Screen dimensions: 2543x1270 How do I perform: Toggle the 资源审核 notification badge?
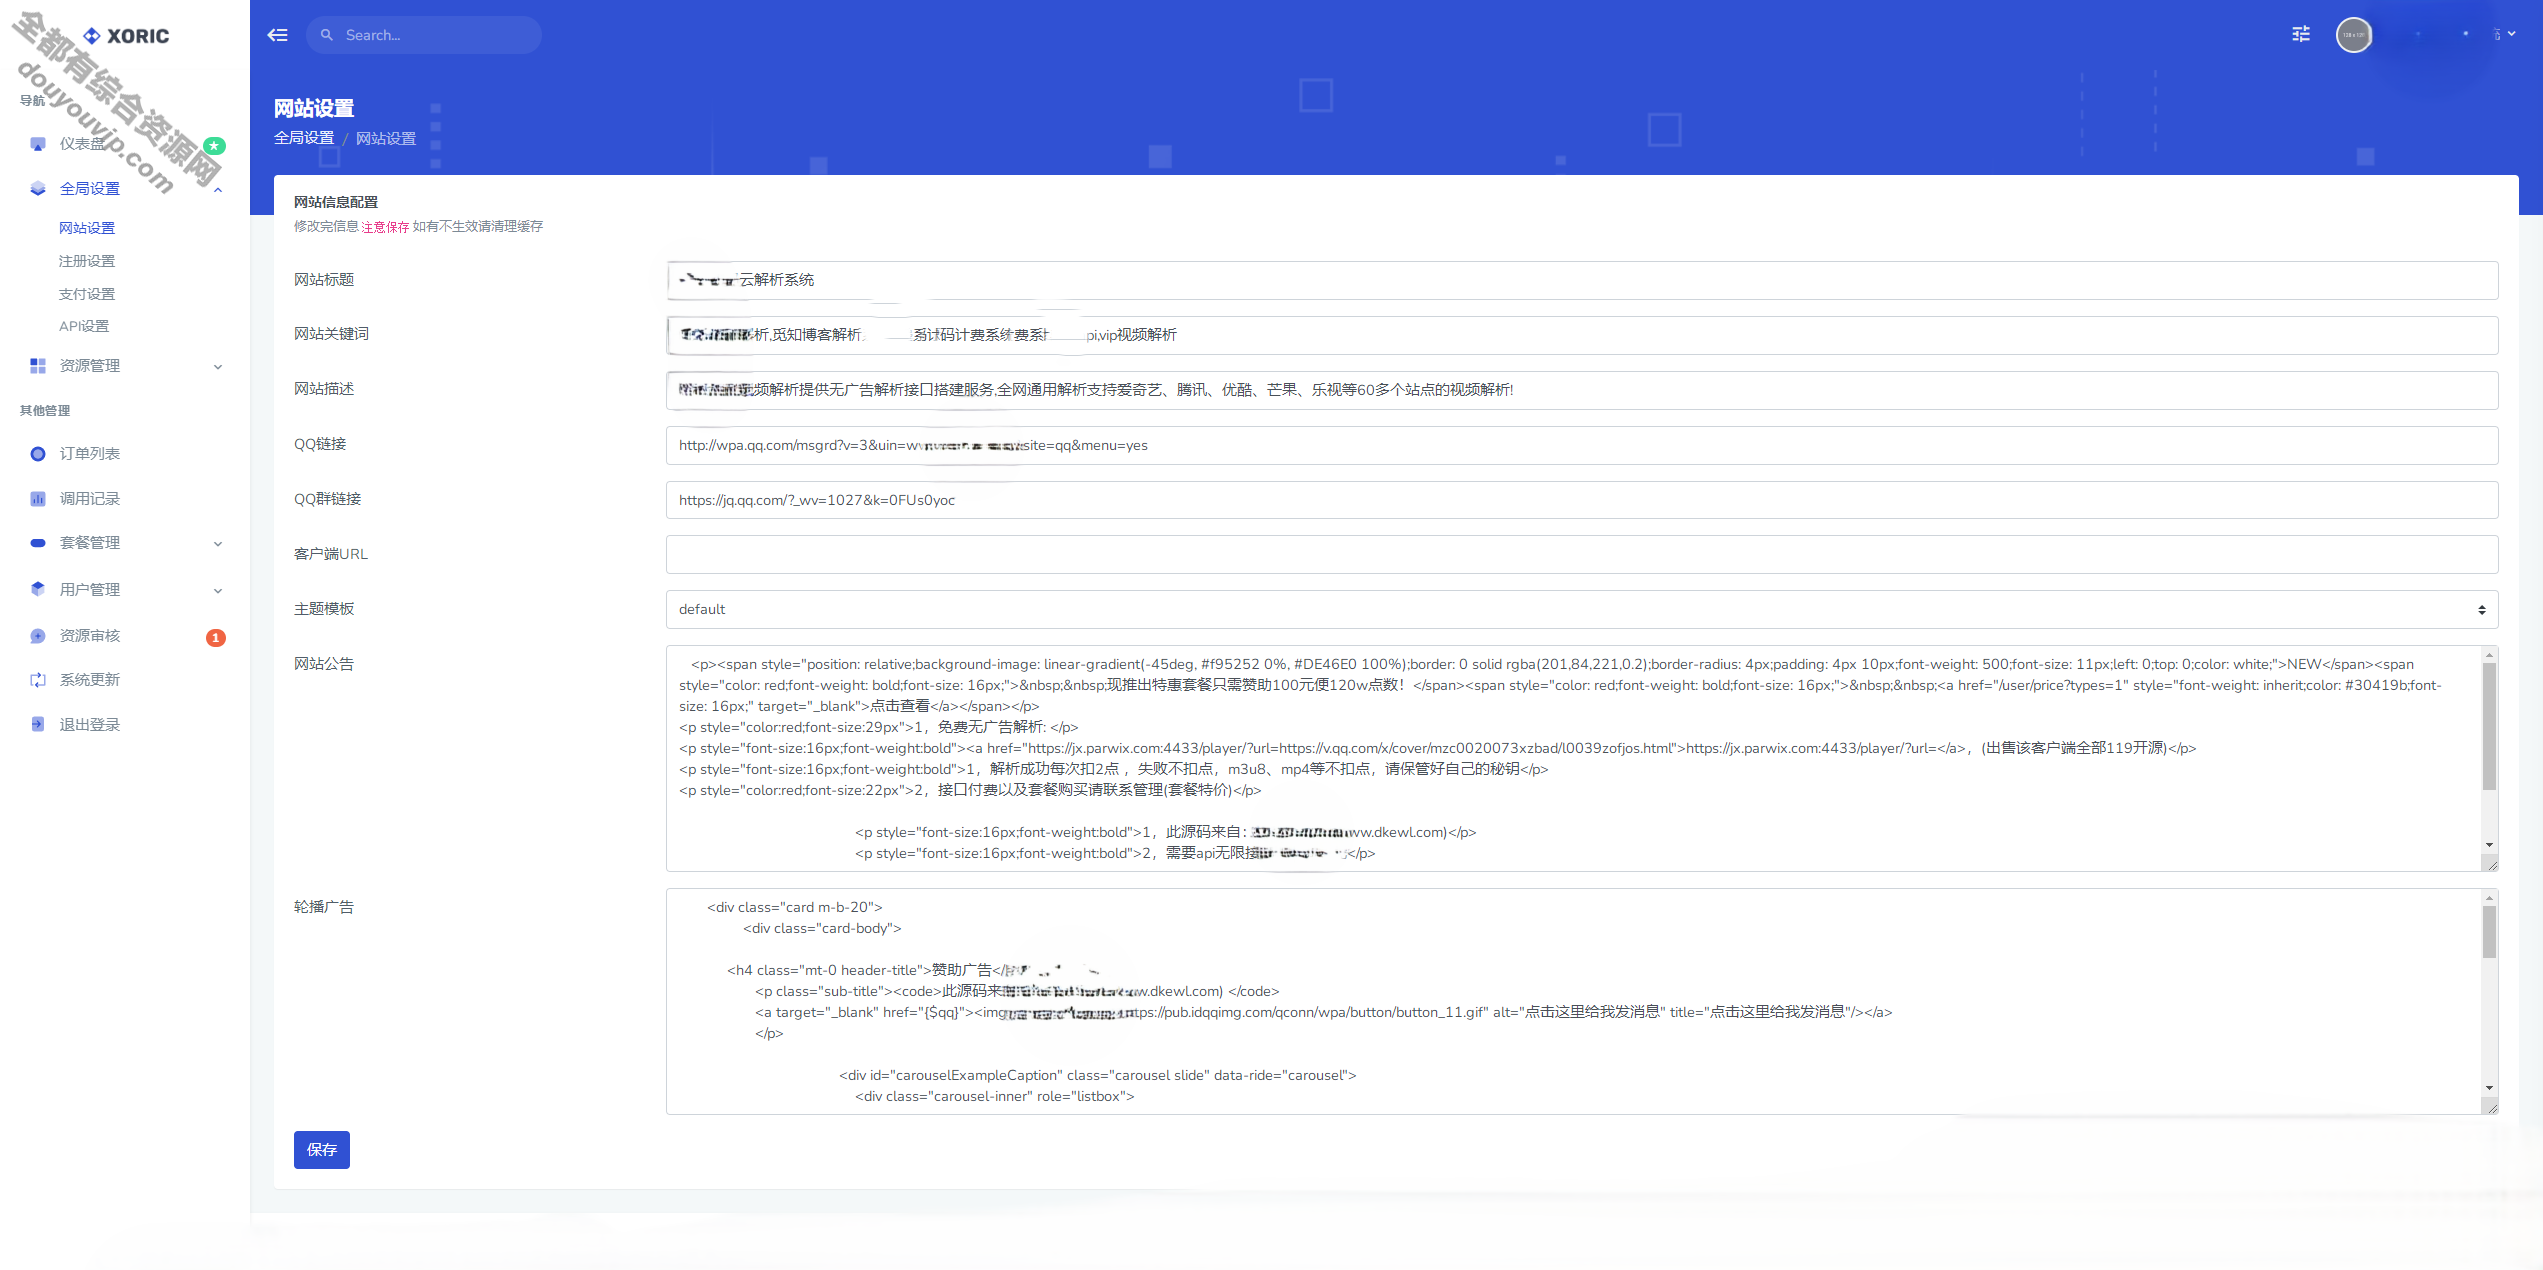click(212, 634)
